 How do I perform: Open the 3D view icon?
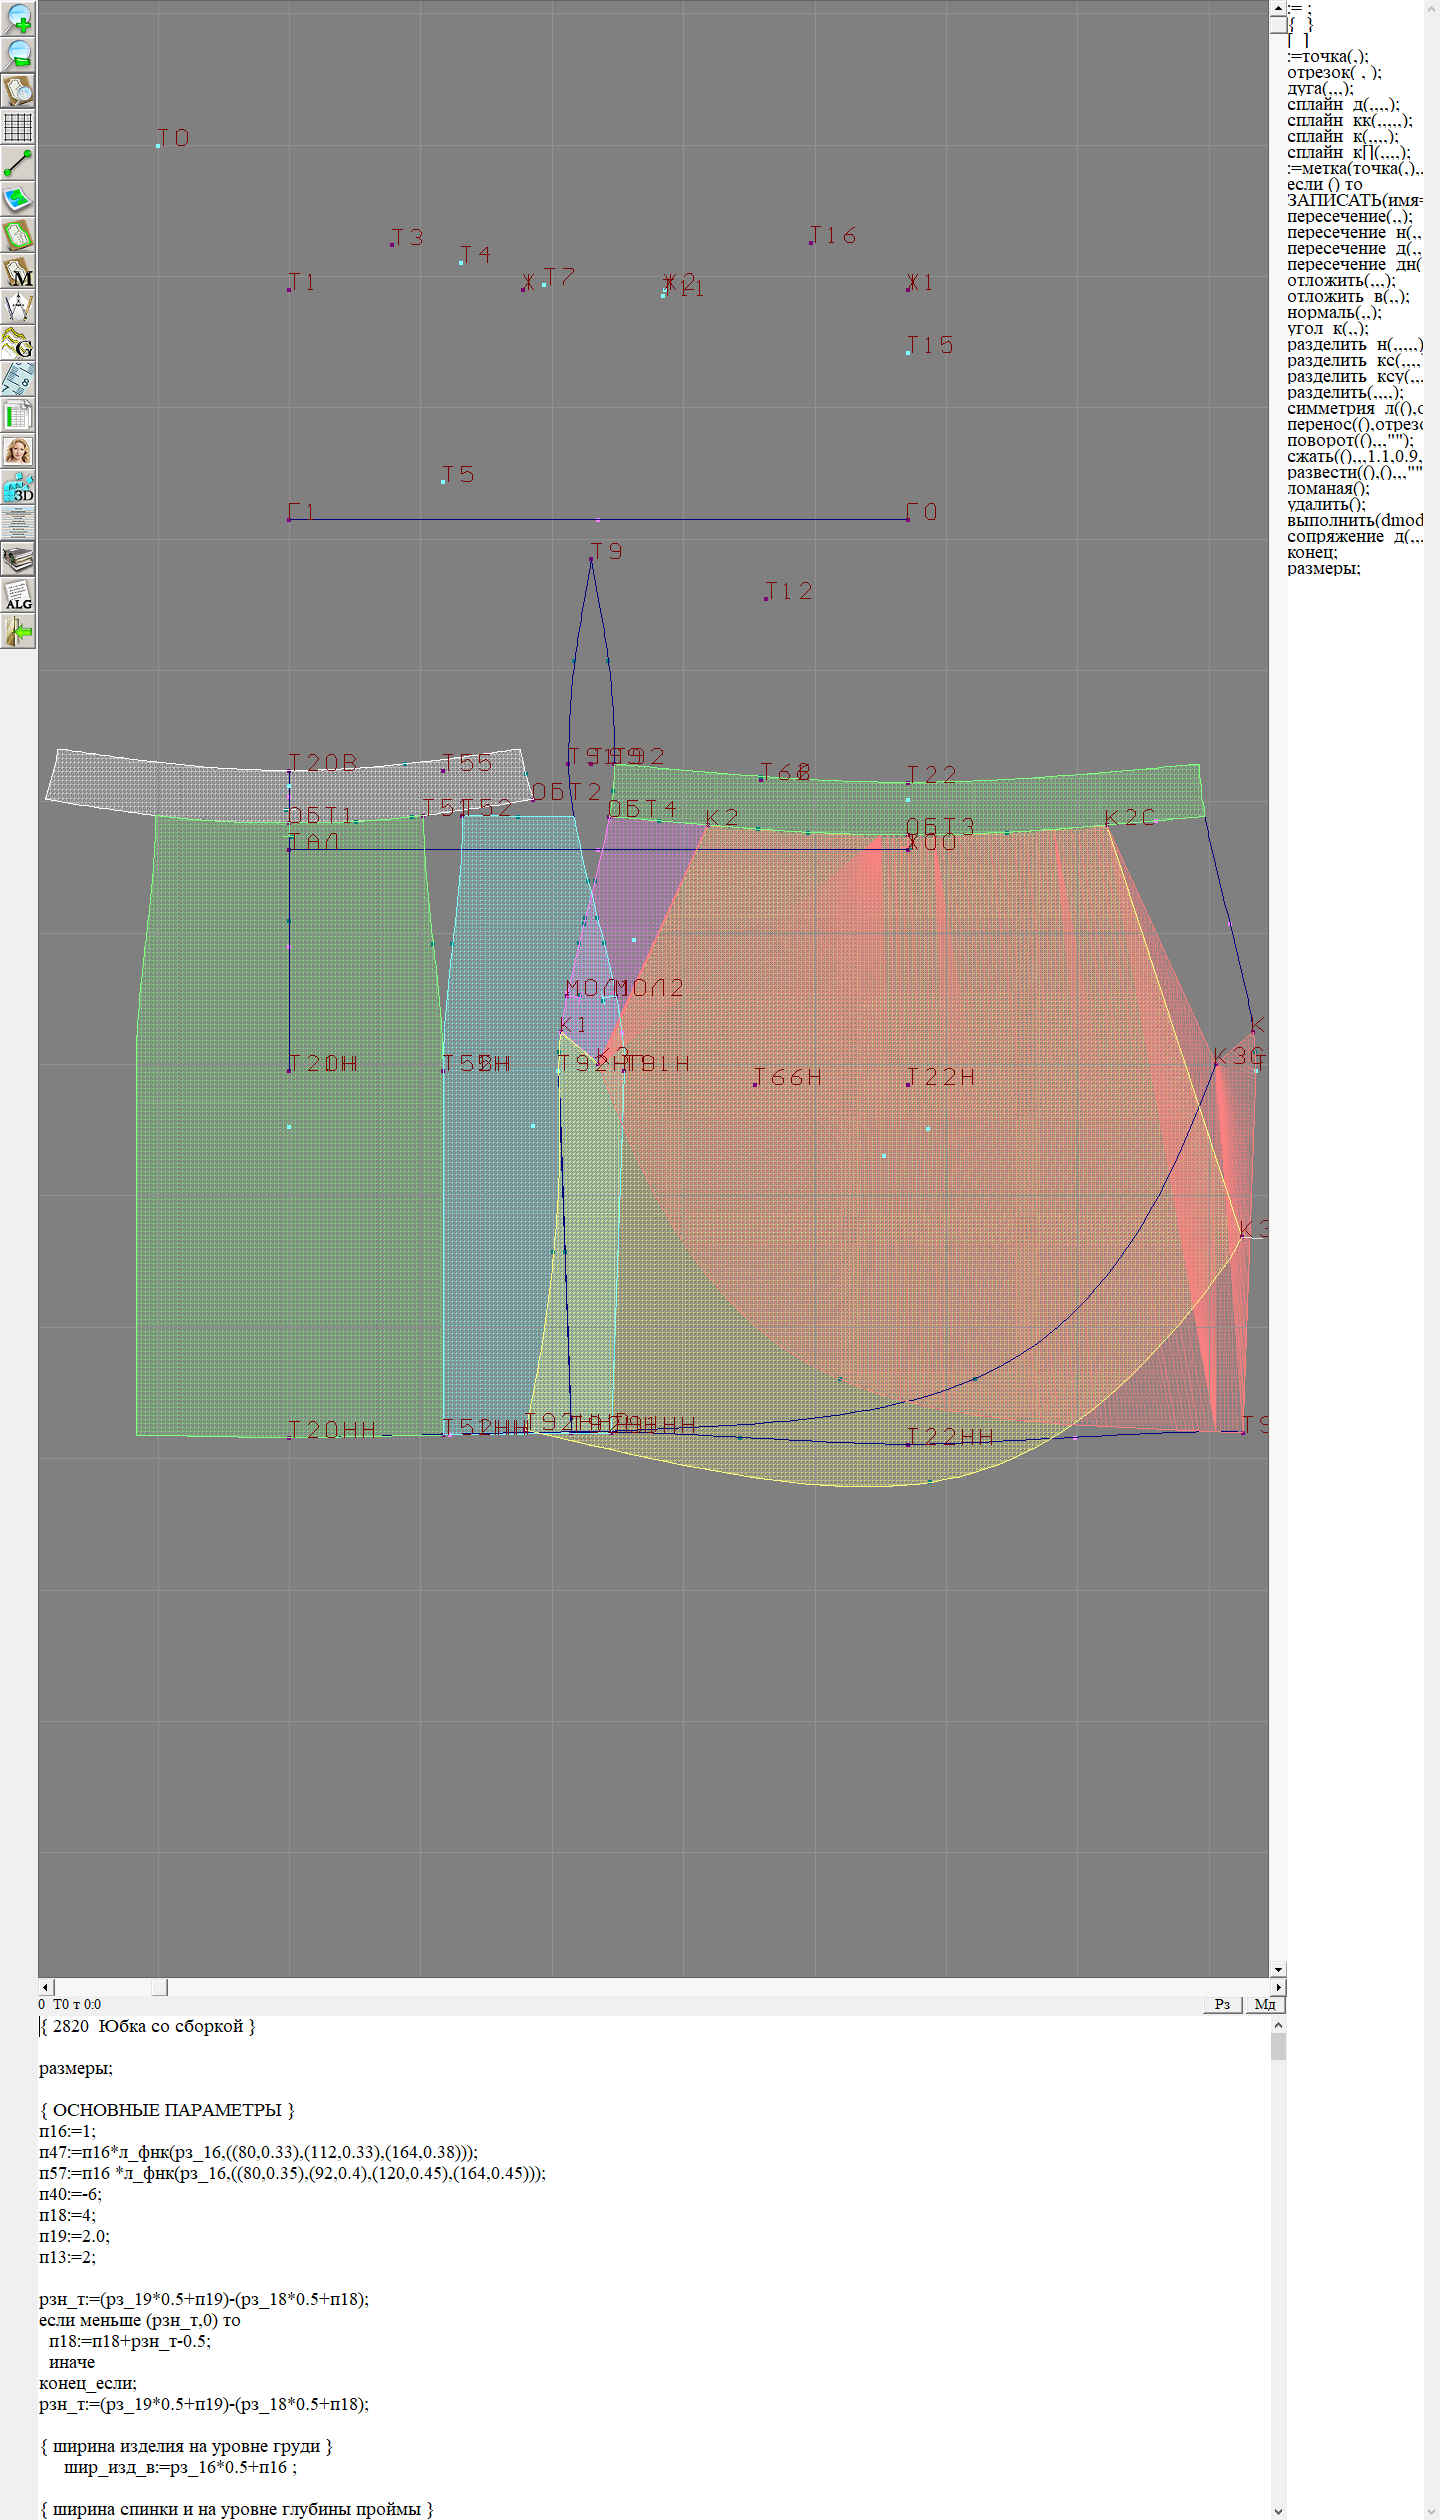pyautogui.click(x=18, y=487)
